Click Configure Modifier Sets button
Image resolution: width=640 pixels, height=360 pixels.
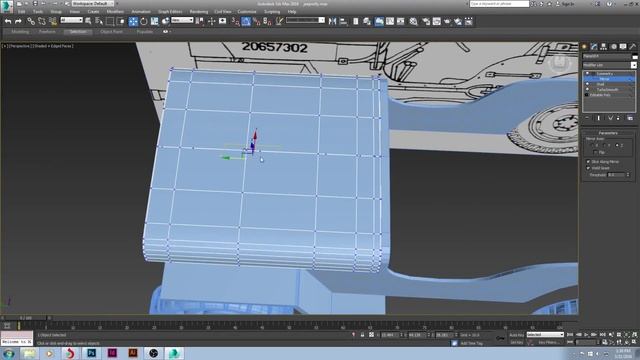[x=630, y=118]
